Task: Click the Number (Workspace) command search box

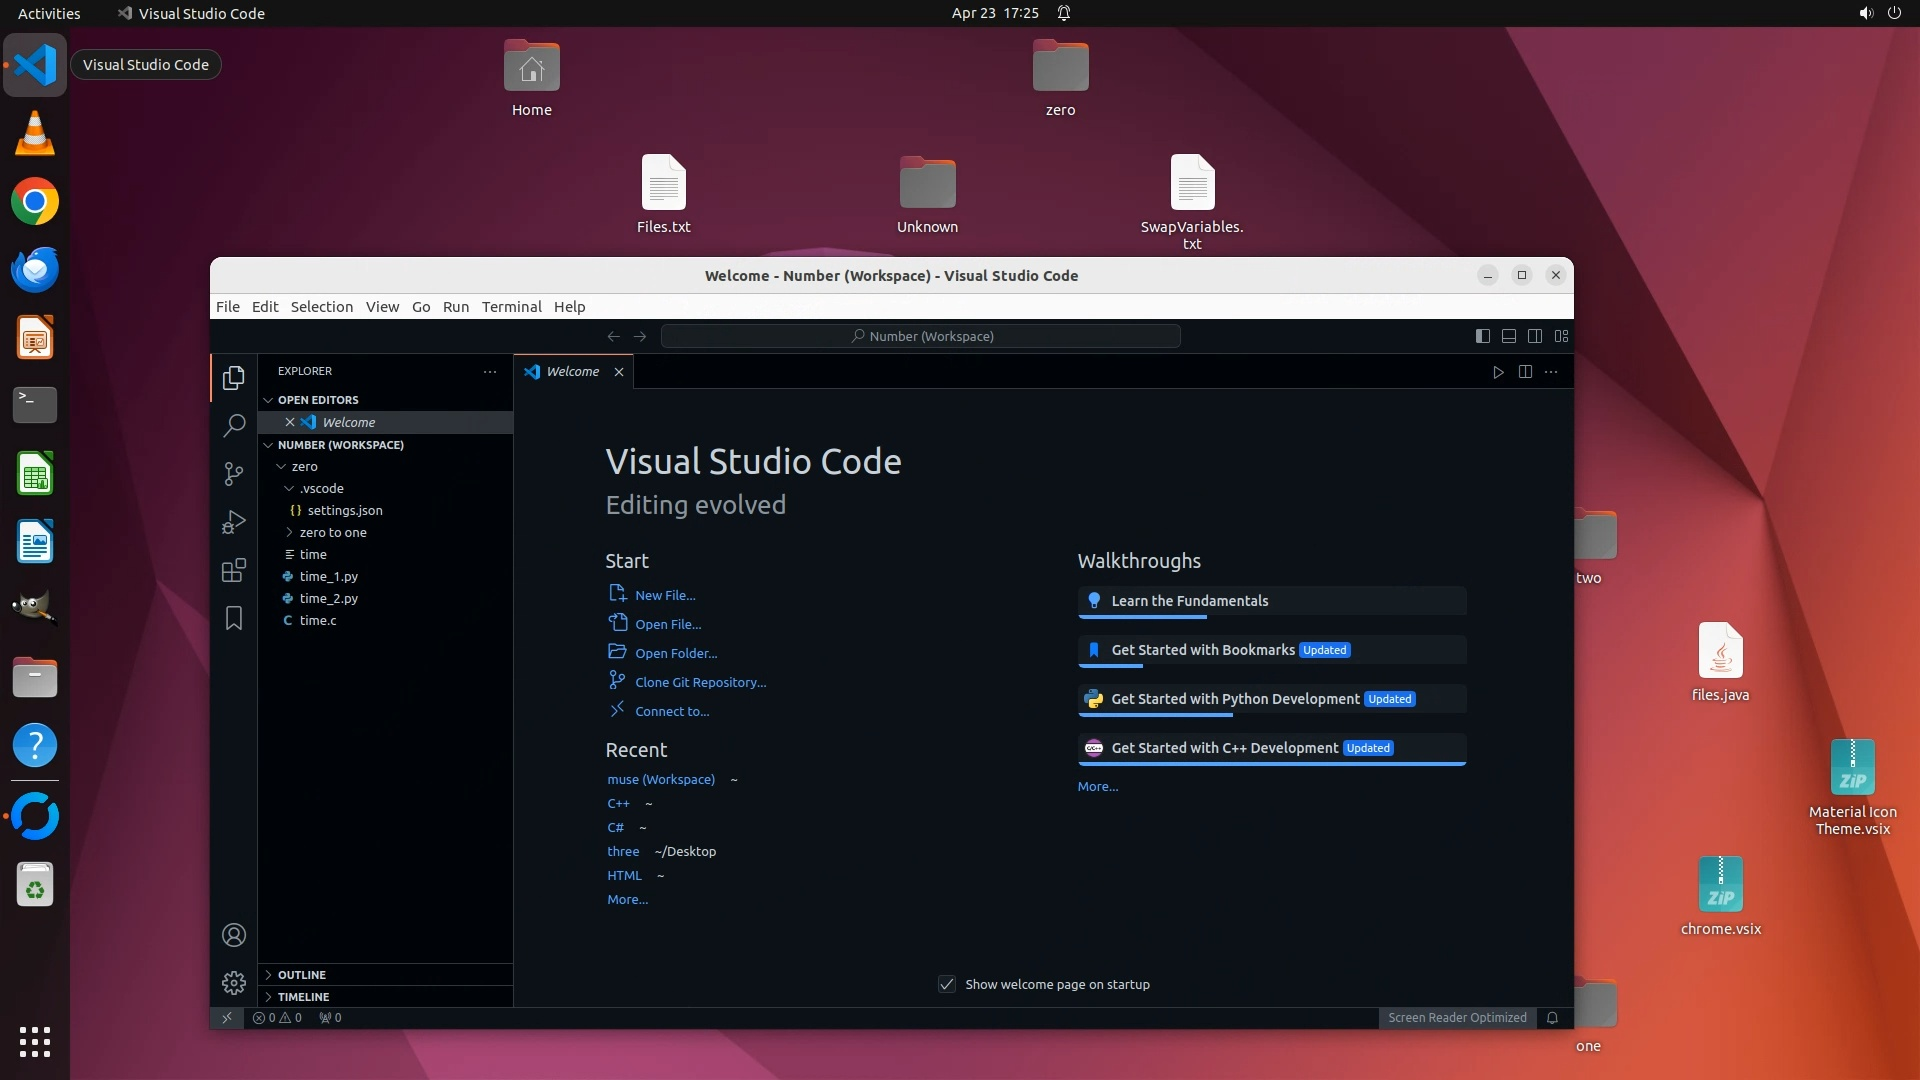Action: point(920,336)
